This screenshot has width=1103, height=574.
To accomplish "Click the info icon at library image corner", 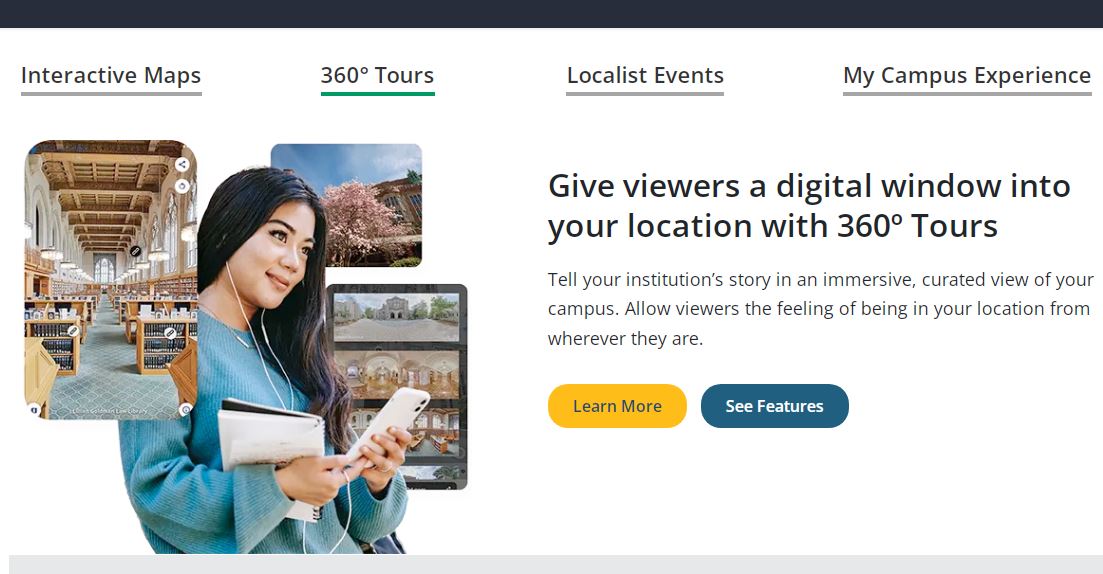I will pos(33,409).
